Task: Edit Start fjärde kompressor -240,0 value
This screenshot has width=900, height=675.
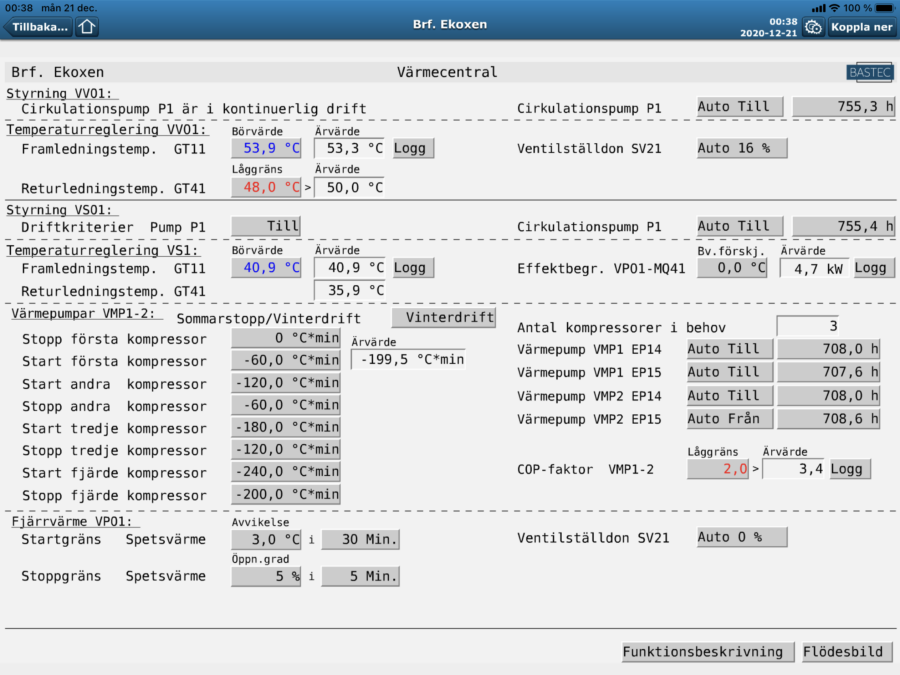Action: [286, 471]
